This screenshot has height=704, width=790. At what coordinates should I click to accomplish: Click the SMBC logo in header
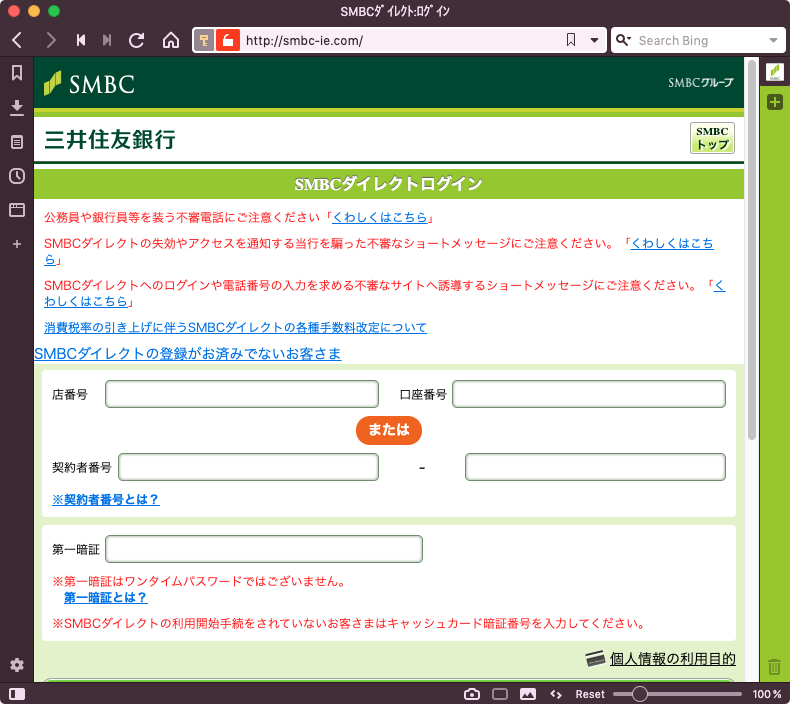tap(90, 84)
